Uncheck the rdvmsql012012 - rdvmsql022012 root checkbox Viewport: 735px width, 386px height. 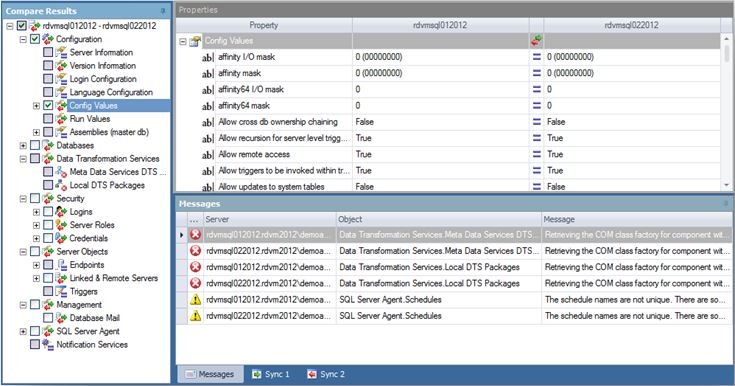(22, 26)
